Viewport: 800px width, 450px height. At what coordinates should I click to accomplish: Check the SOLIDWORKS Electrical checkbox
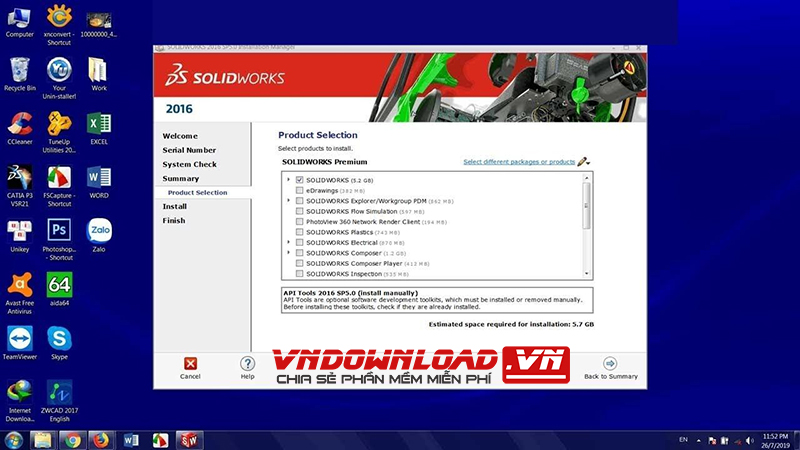(x=299, y=243)
